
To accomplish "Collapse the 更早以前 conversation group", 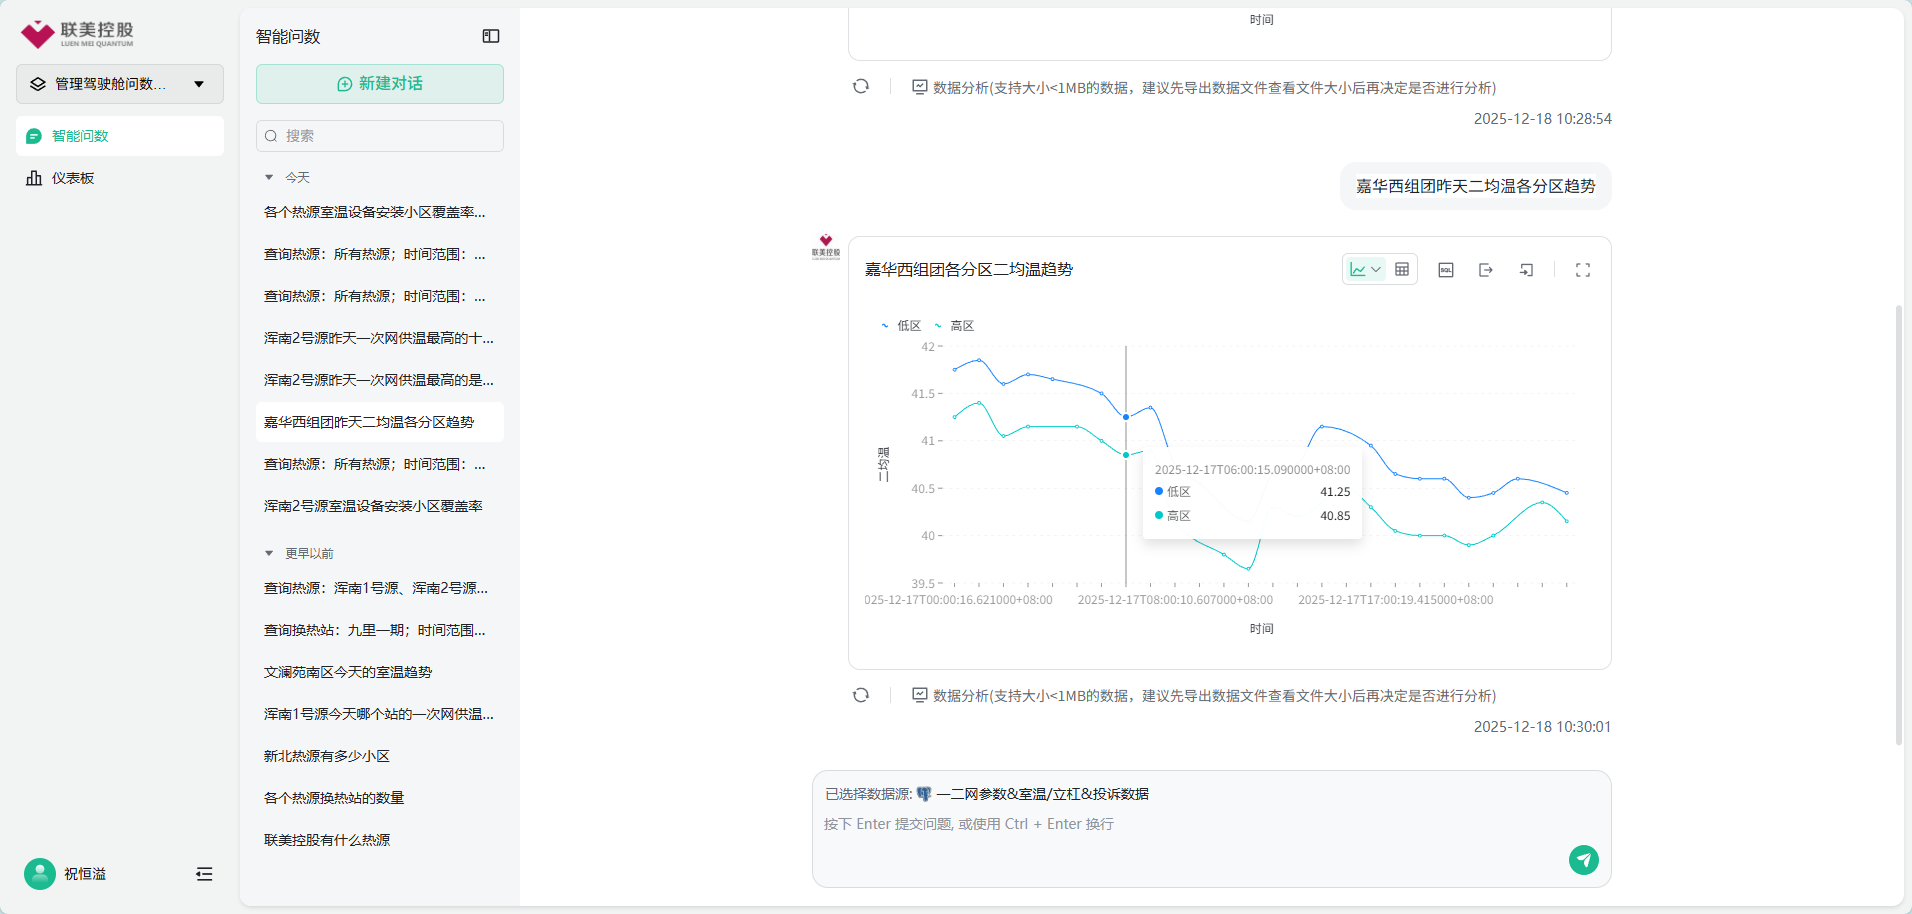I will [x=269, y=553].
